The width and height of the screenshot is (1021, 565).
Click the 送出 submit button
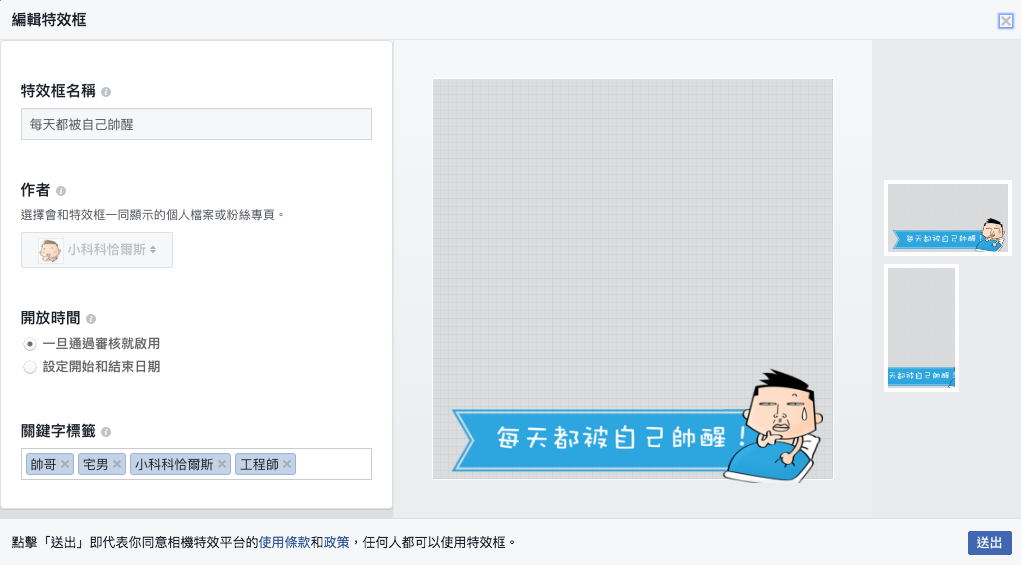[990, 543]
